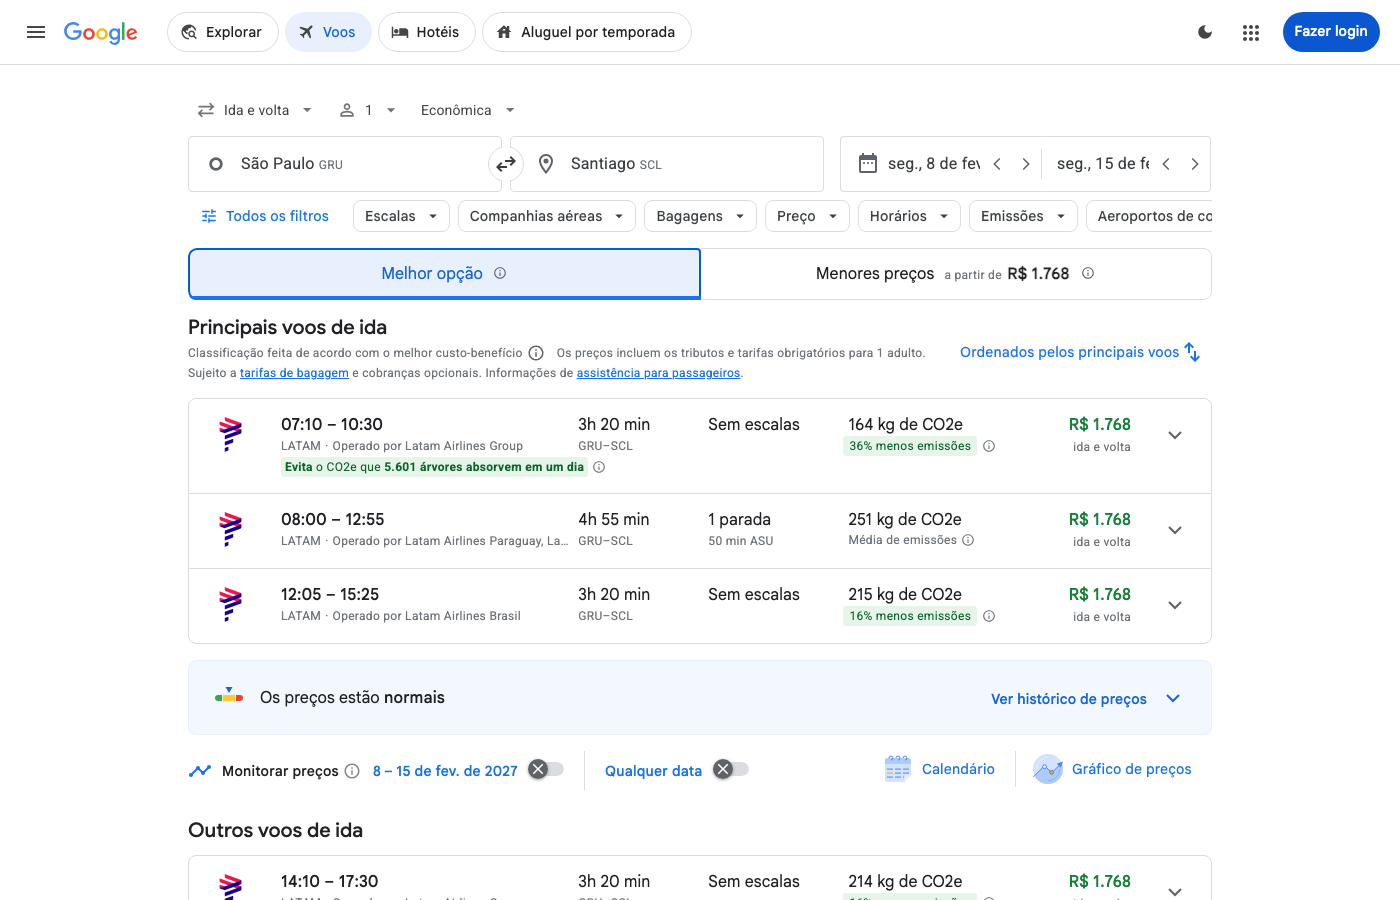Open the tarifas de bagagem link
Viewport: 1400px width, 900px height.
click(x=294, y=373)
